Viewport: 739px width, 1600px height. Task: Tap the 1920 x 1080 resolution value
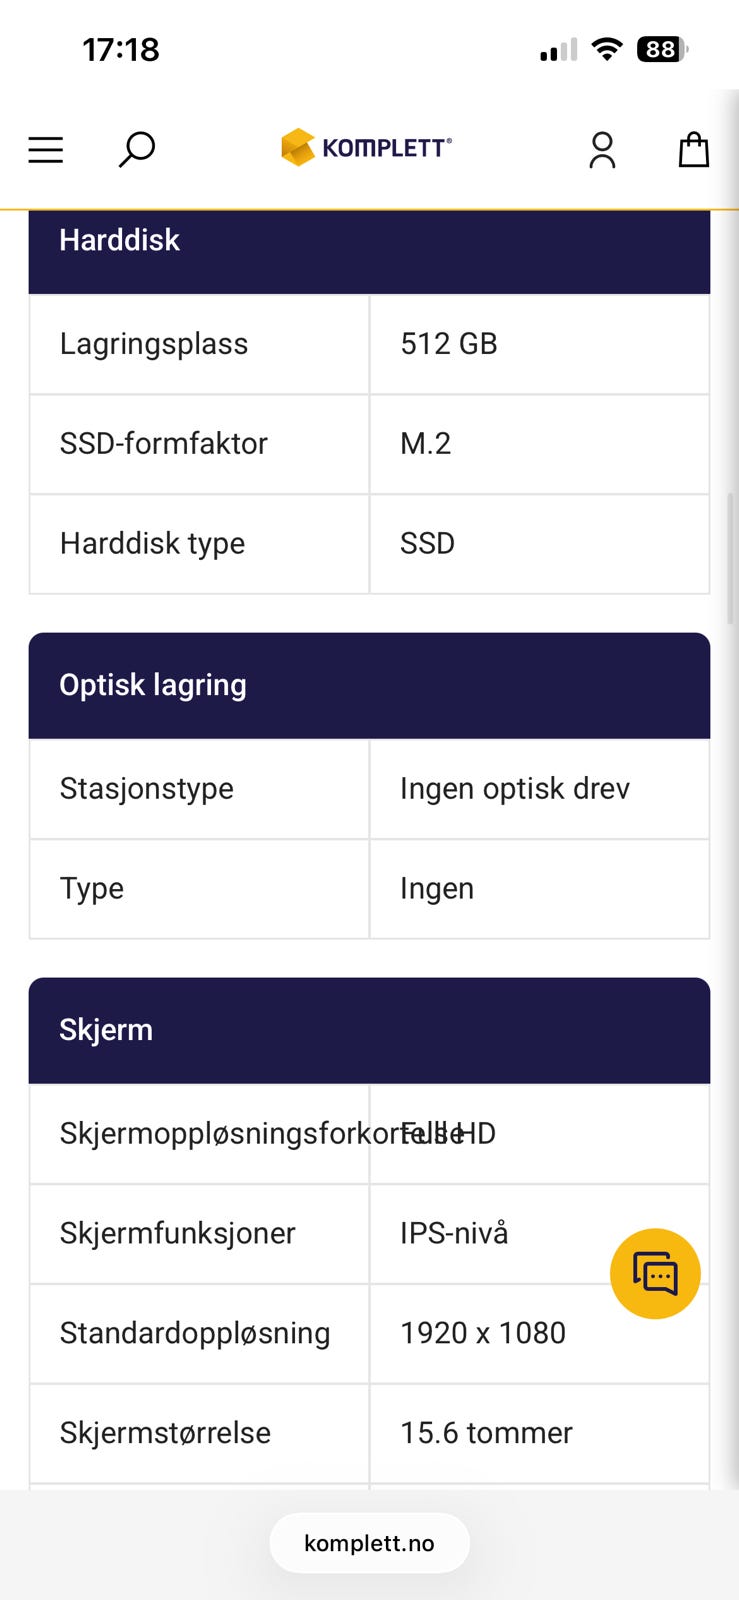(x=483, y=1333)
